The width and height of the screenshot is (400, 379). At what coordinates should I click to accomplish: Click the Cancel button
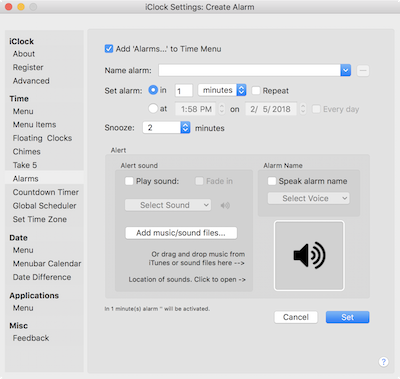click(x=296, y=317)
